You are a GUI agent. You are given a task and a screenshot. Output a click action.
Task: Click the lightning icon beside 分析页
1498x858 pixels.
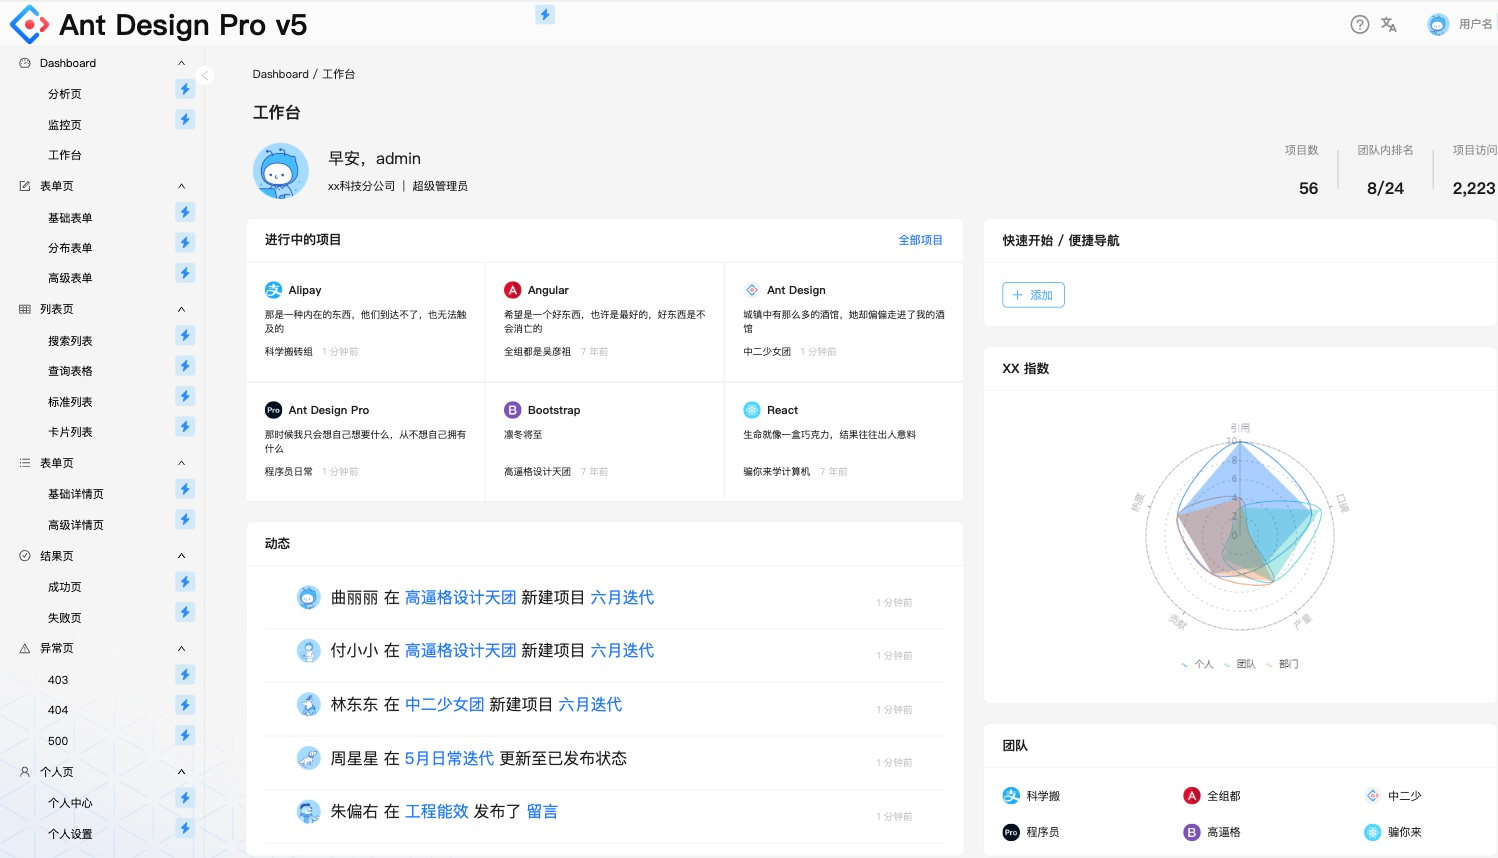pyautogui.click(x=185, y=89)
